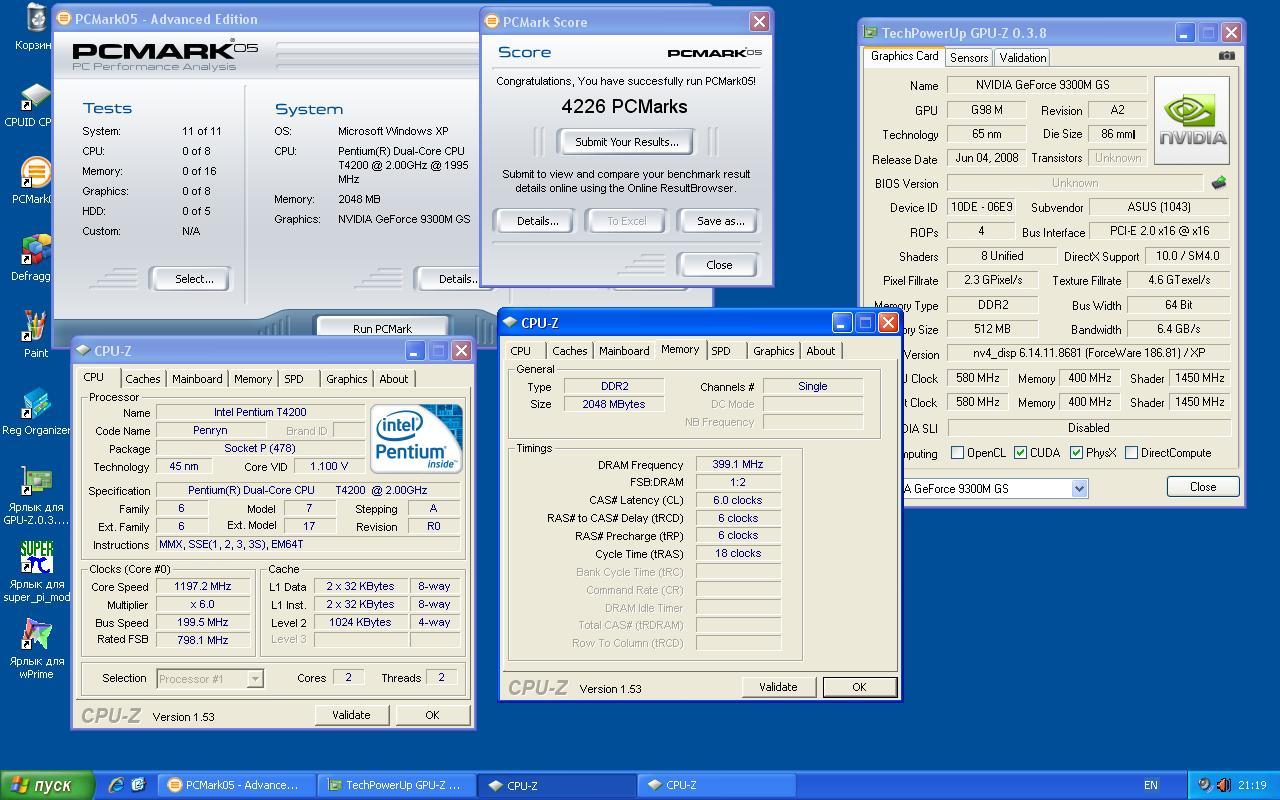
Task: Click the EN language indicator
Action: pyautogui.click(x=1151, y=785)
